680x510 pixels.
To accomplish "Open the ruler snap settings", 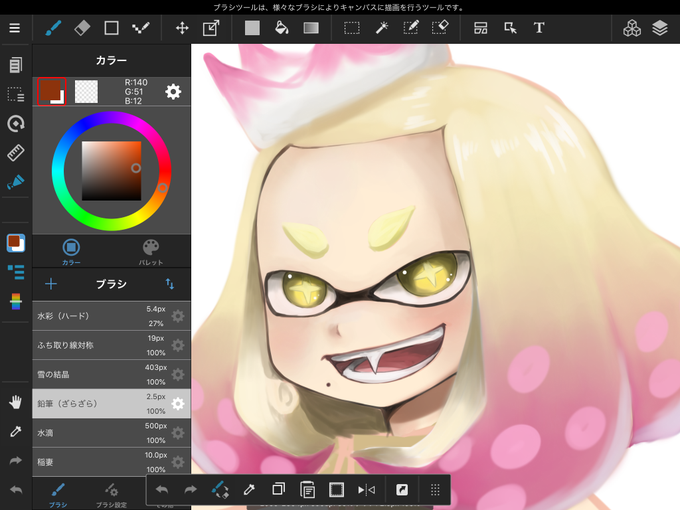I will tap(16, 153).
